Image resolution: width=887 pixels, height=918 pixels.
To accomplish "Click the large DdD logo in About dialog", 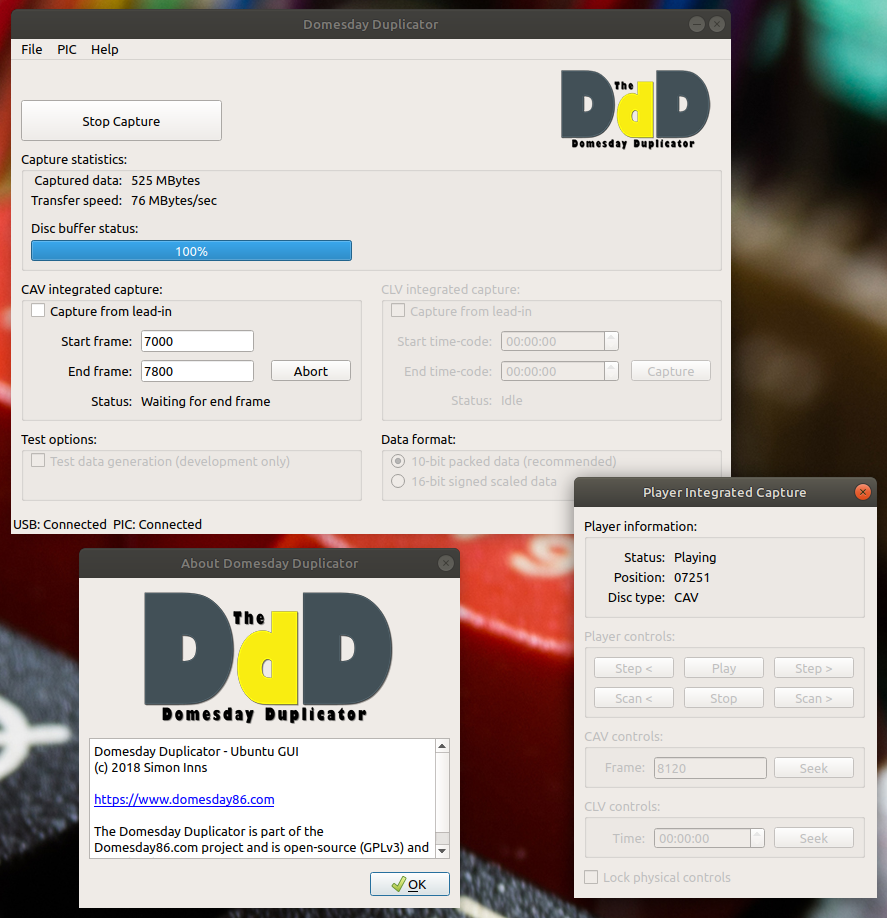I will pyautogui.click(x=268, y=655).
